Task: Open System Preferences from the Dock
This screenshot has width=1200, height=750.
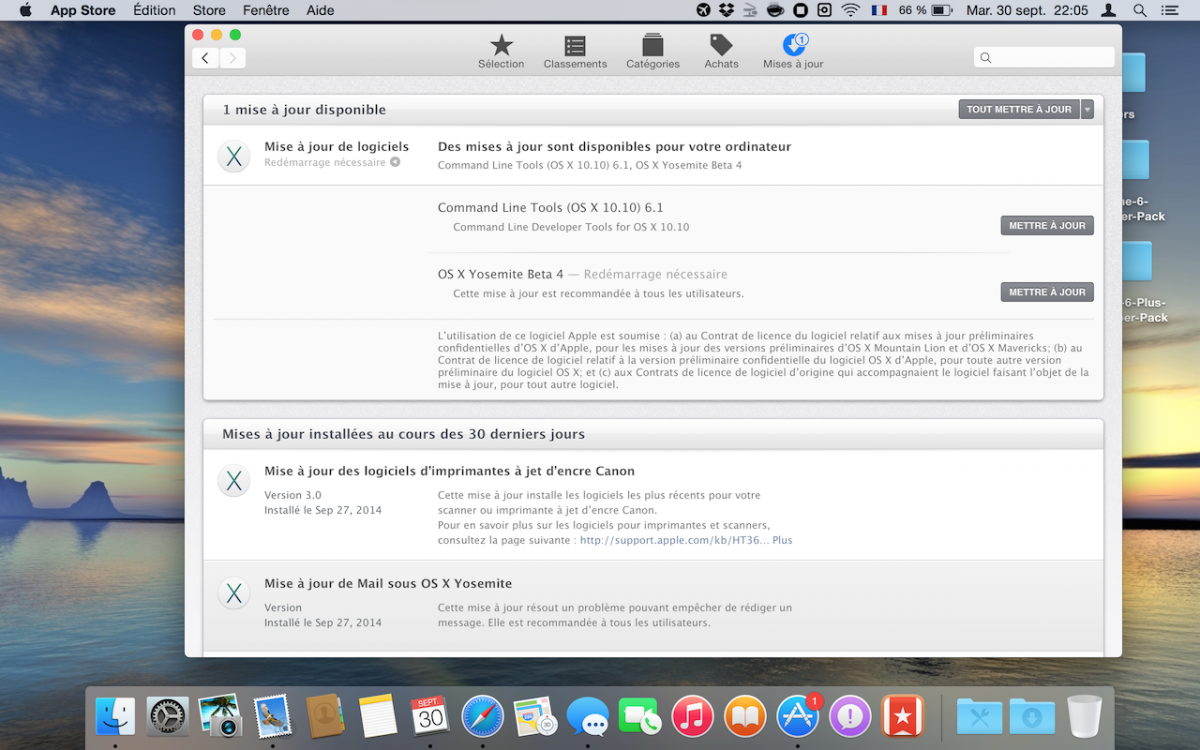Action: click(167, 717)
